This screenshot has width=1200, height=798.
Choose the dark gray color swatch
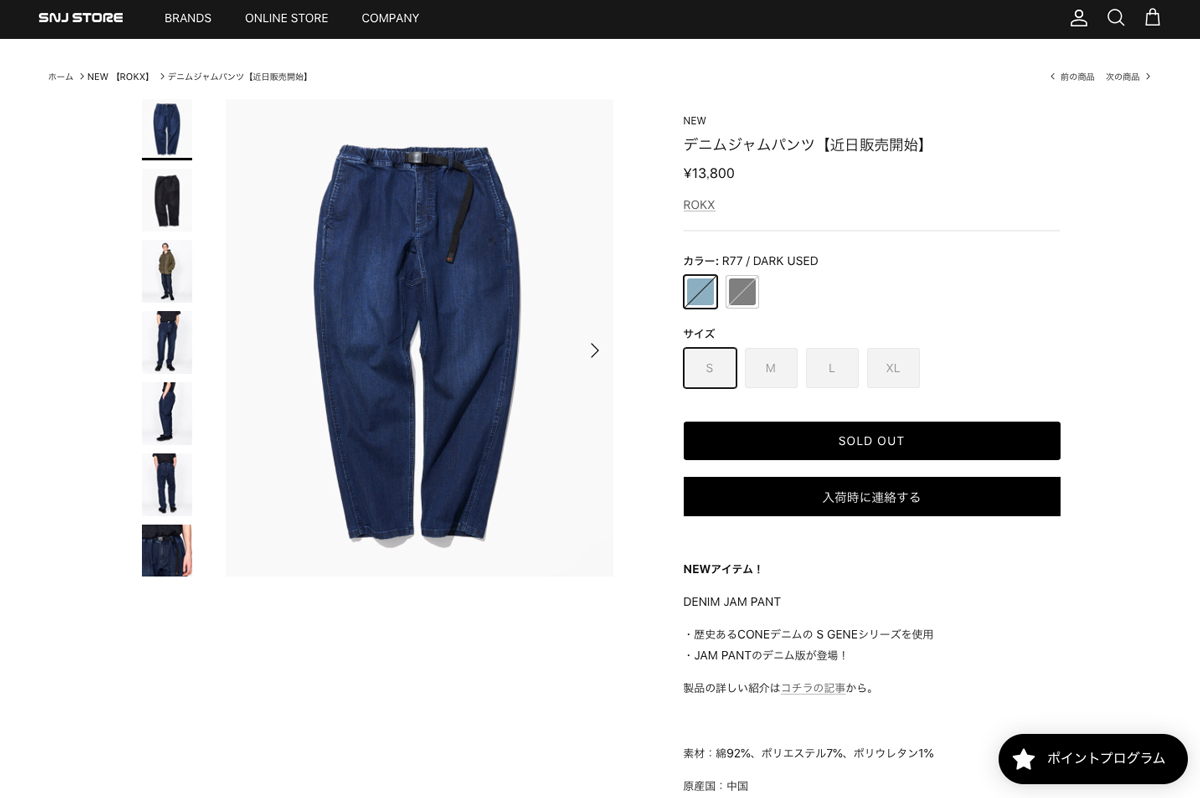point(742,292)
